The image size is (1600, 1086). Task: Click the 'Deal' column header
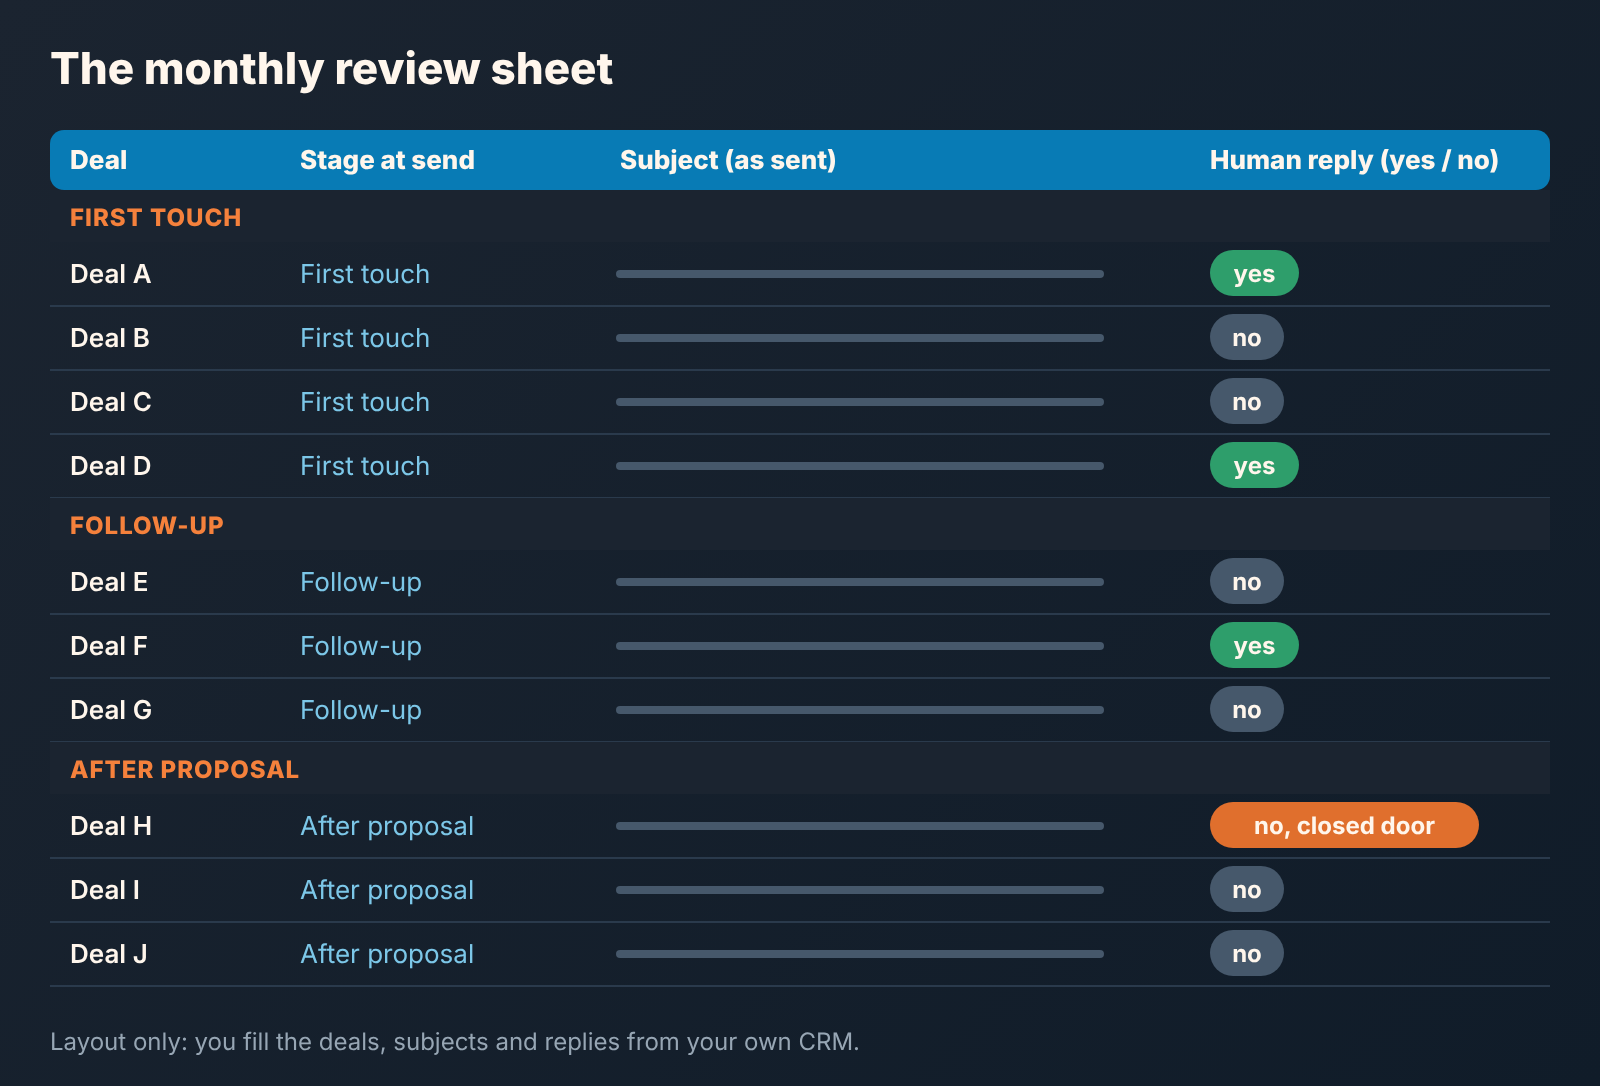pos(98,160)
